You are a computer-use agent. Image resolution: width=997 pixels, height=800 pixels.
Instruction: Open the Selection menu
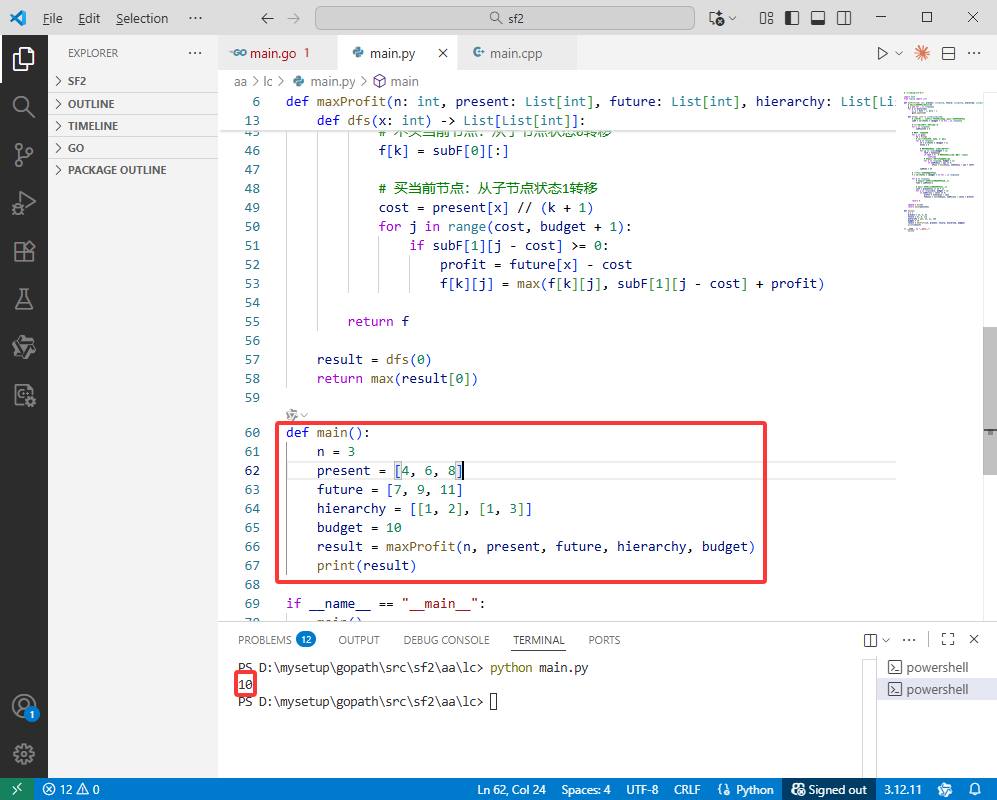[142, 18]
